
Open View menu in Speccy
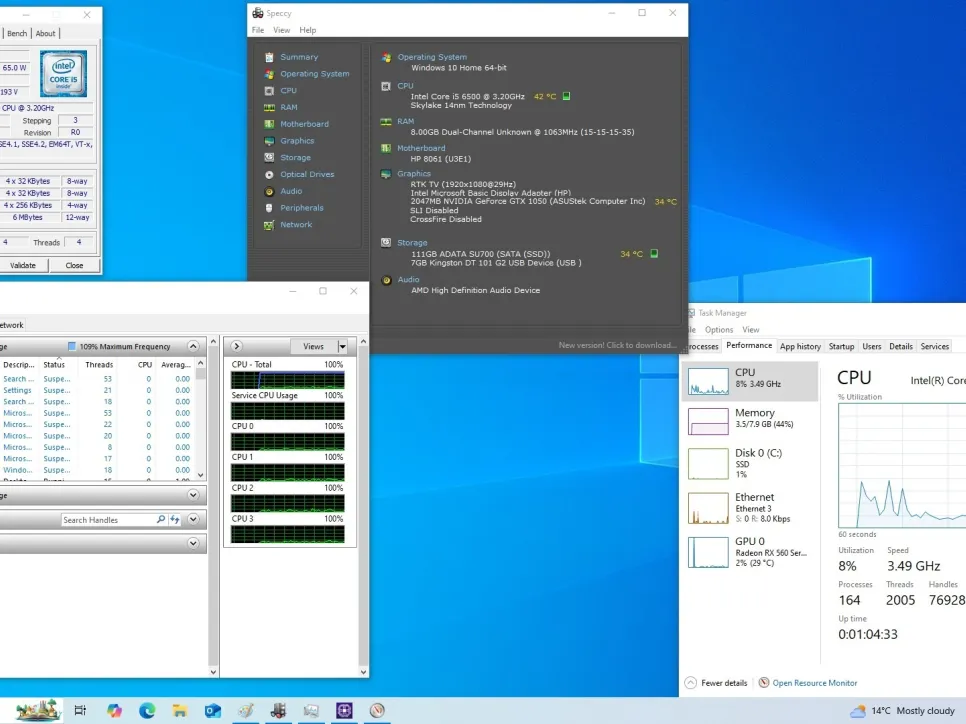click(282, 30)
